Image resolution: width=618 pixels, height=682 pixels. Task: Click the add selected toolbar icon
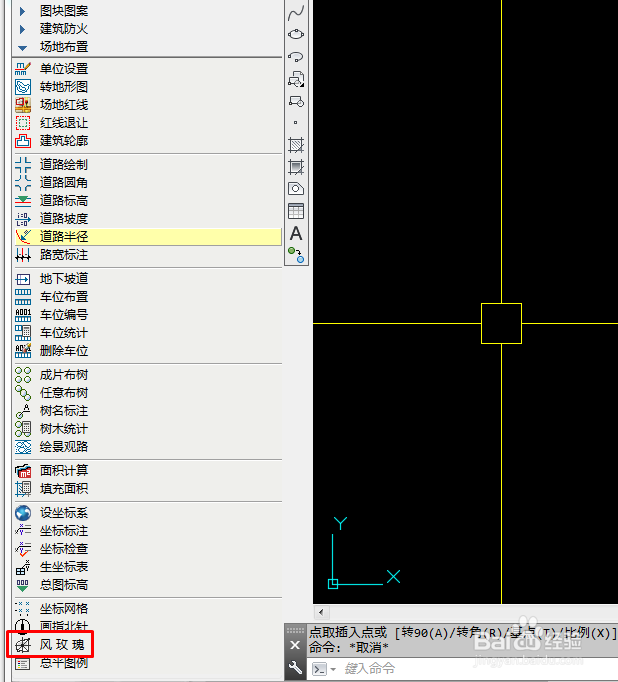(x=296, y=255)
